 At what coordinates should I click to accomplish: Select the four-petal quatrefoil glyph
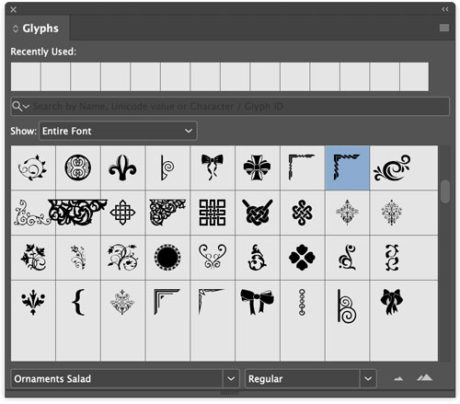pyautogui.click(x=302, y=257)
